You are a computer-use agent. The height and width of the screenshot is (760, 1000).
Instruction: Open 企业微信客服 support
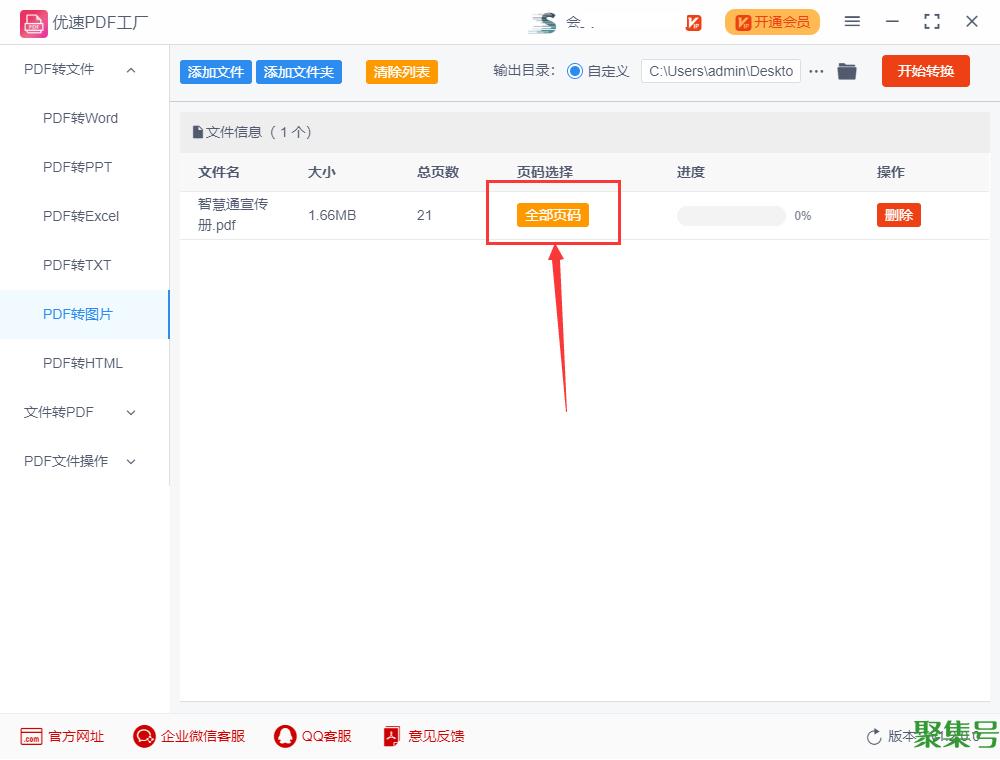[x=189, y=736]
